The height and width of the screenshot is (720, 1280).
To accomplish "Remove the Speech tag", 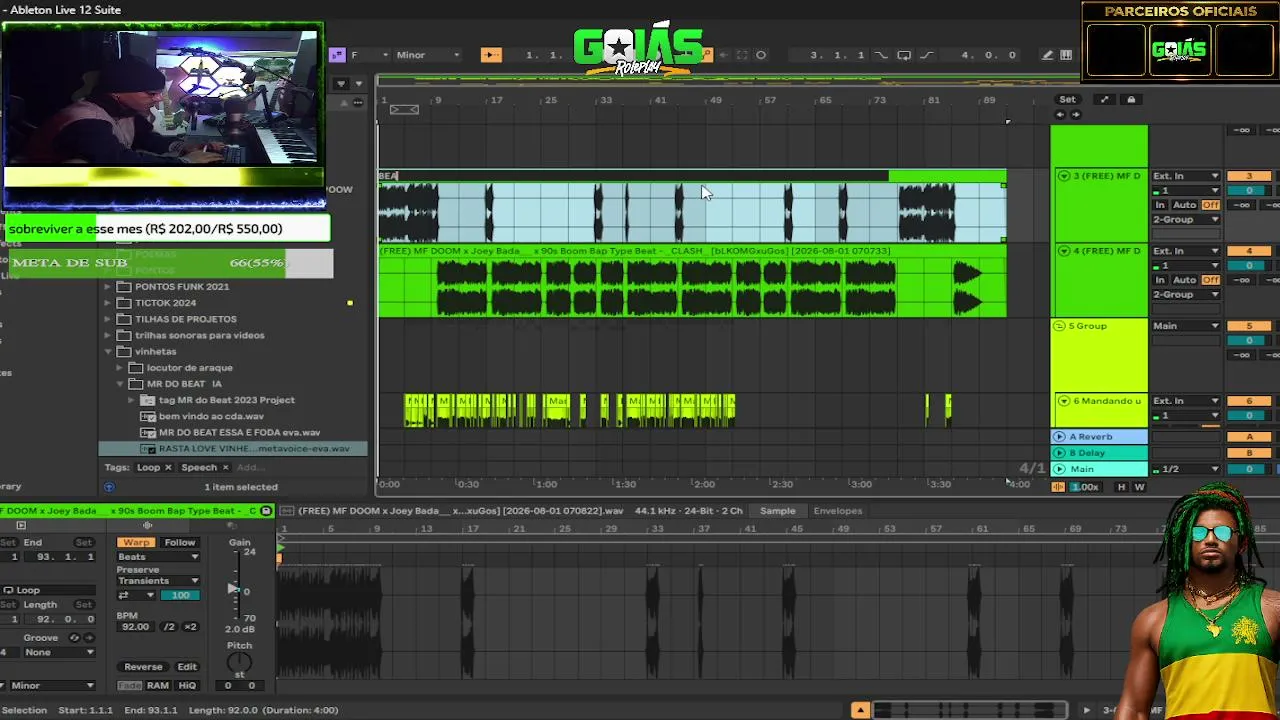I will (x=225, y=467).
